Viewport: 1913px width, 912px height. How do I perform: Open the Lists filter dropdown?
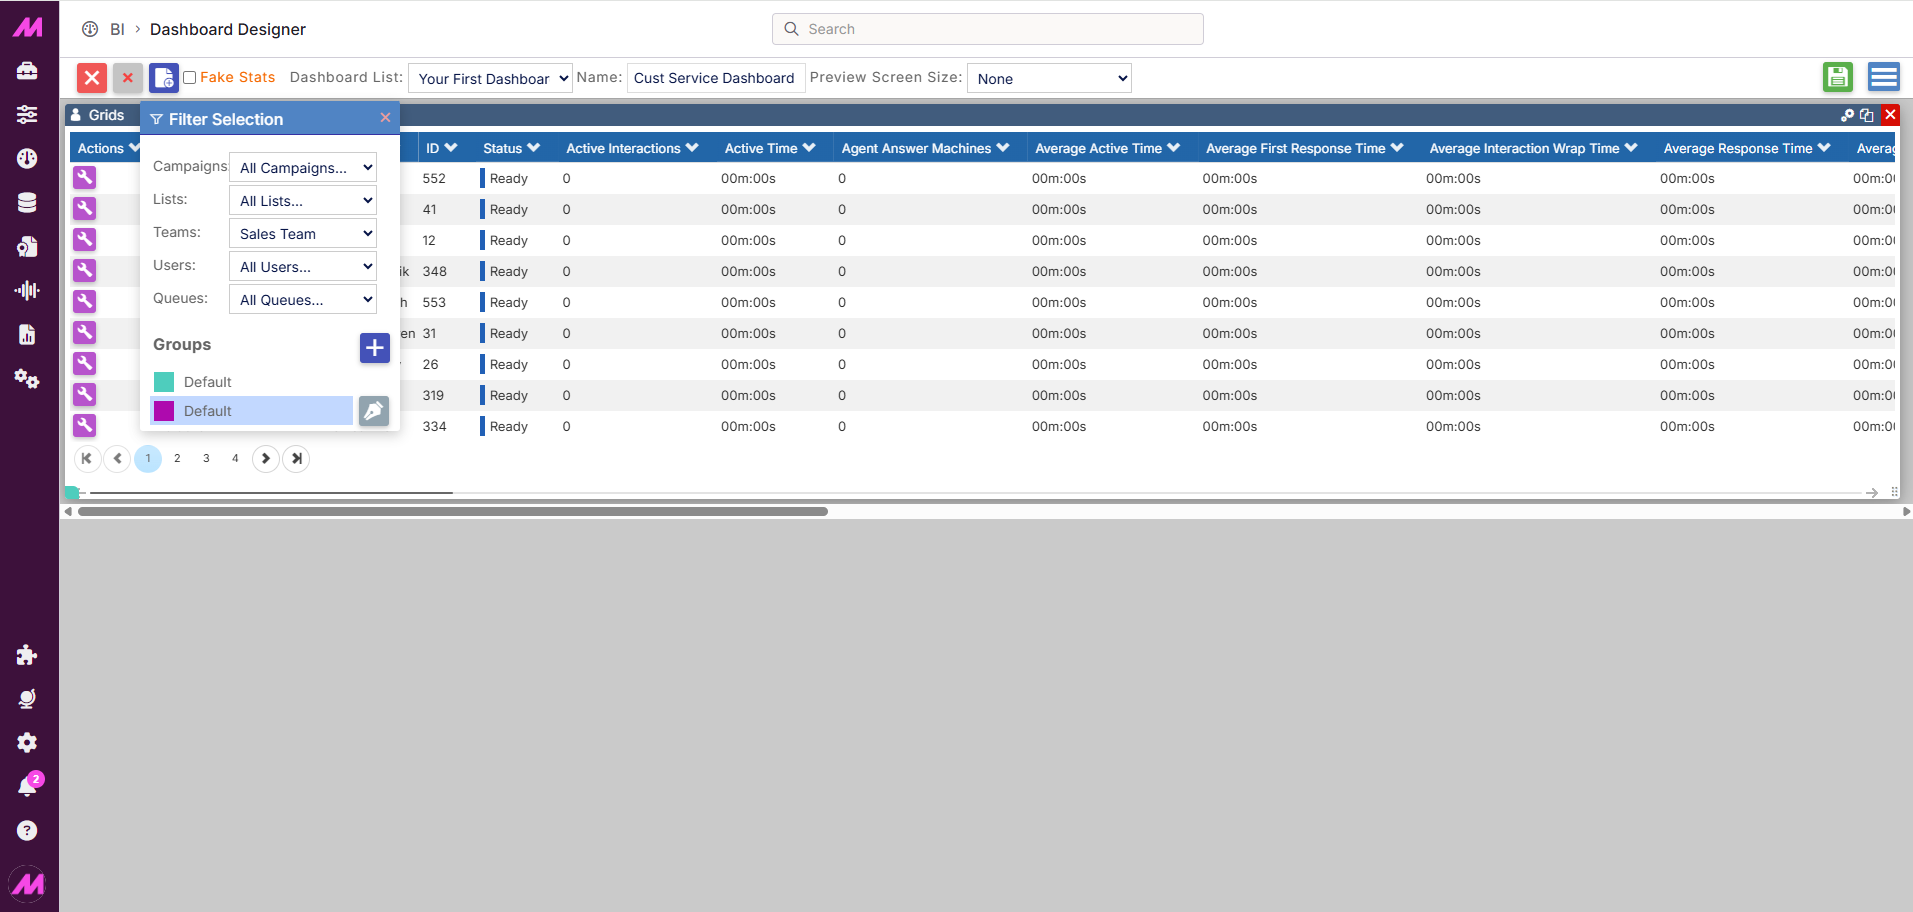[303, 200]
